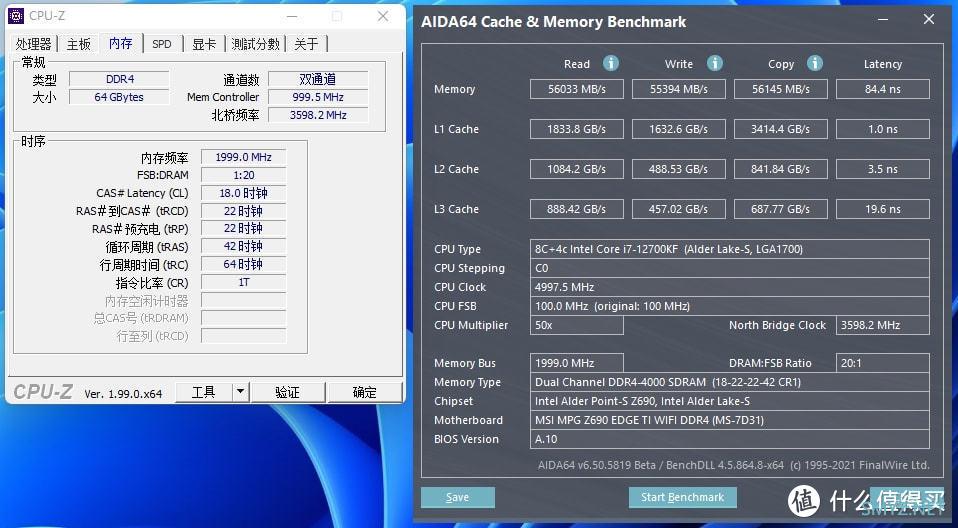Image resolution: width=958 pixels, height=528 pixels.
Task: Click the 北桥频率 value 3598.2 MHz in CPU-Z
Action: [318, 115]
